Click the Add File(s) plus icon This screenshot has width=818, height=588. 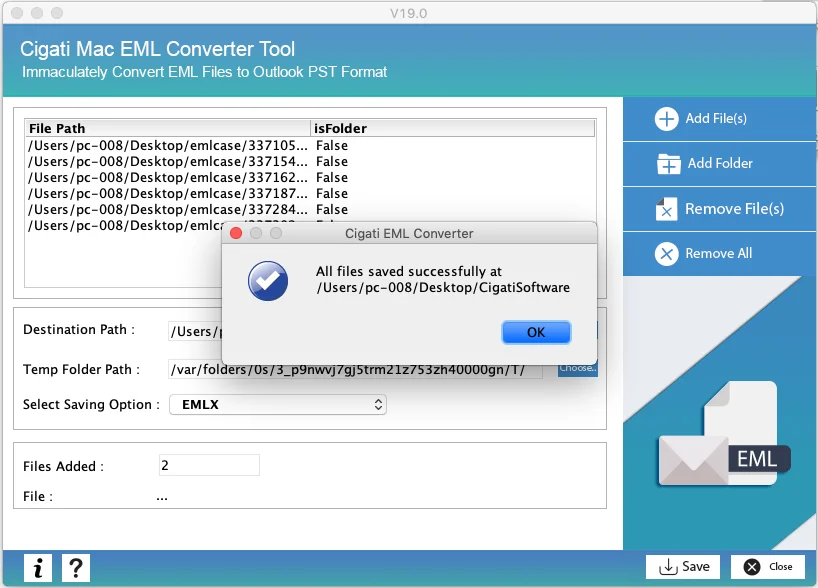[666, 119]
